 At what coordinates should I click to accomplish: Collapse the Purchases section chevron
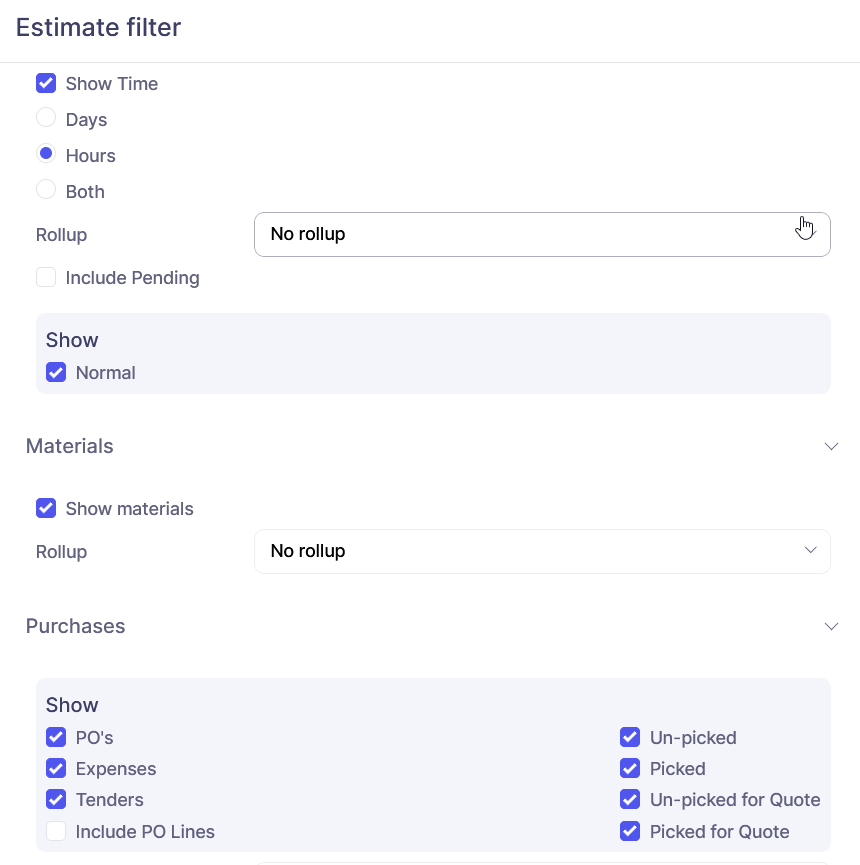point(831,626)
